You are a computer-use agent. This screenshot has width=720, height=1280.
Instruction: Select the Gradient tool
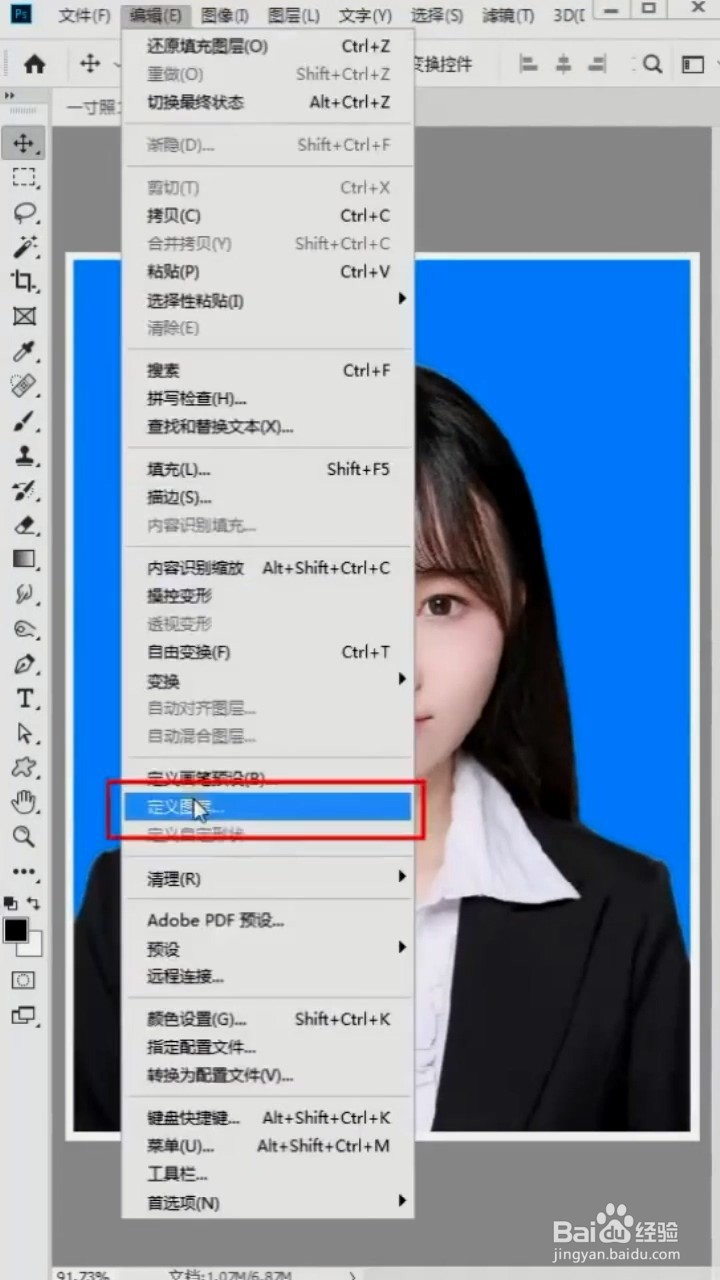pos(24,559)
